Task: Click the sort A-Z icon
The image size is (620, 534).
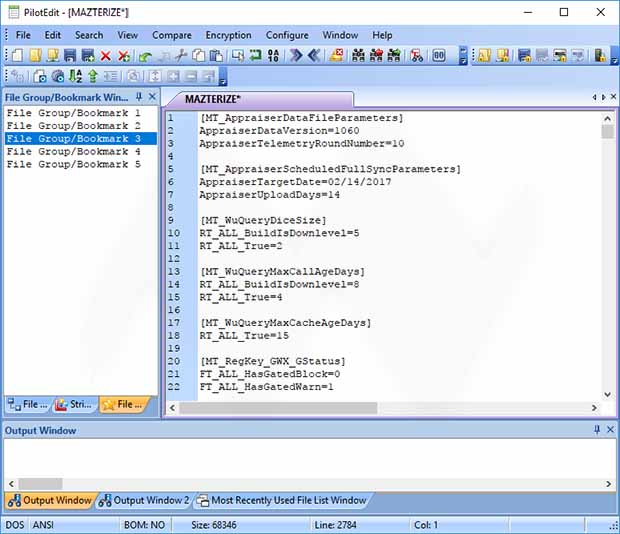Action: 76,75
